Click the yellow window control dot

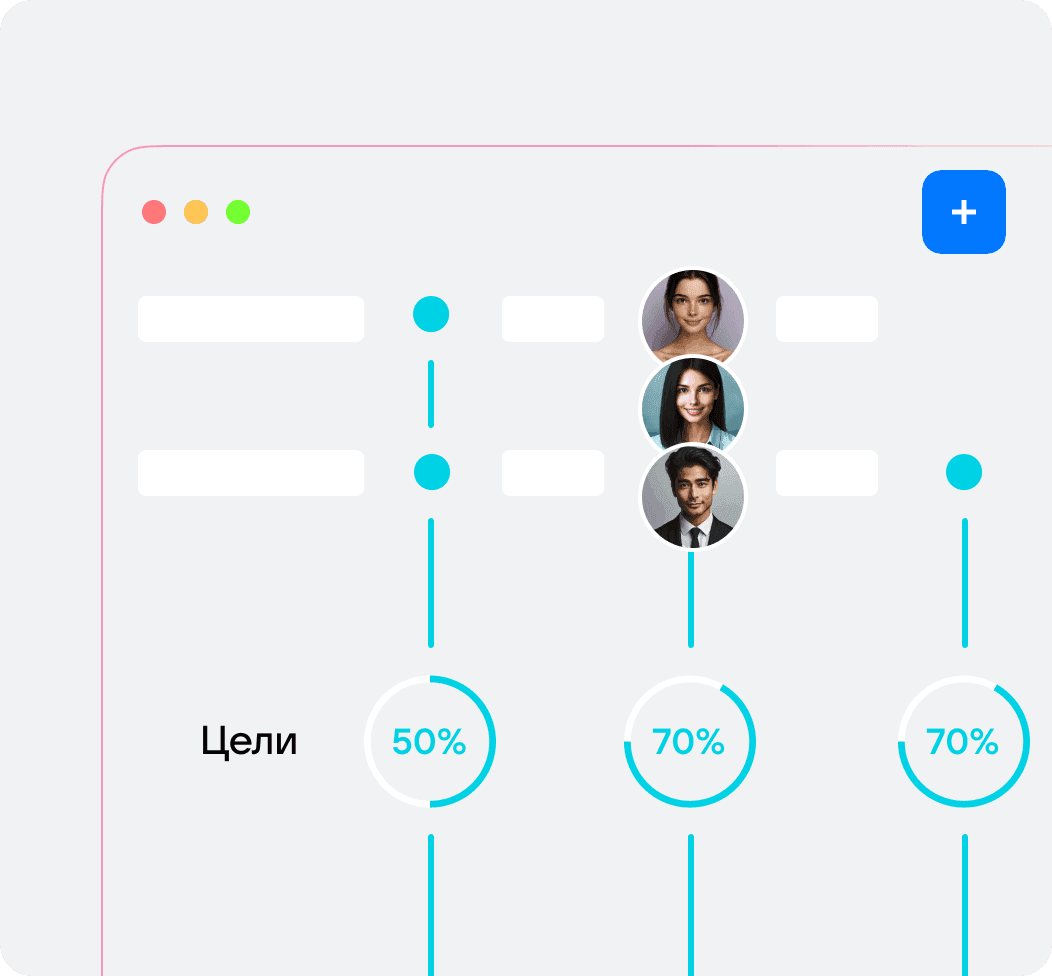tap(196, 212)
